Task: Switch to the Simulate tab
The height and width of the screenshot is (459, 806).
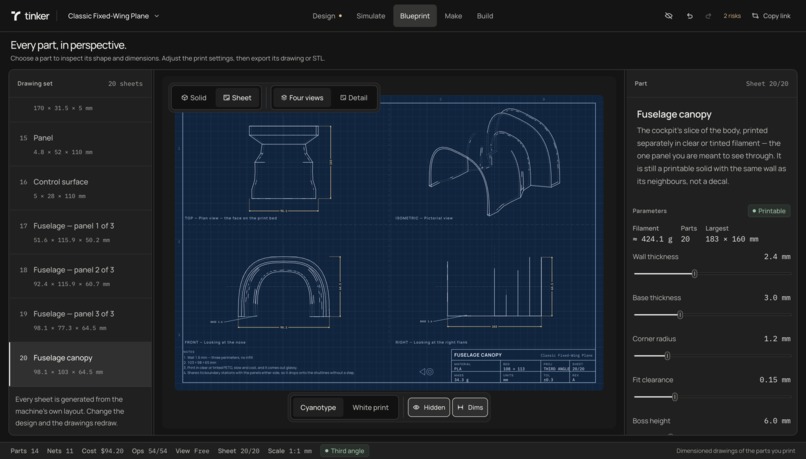Action: [x=371, y=16]
